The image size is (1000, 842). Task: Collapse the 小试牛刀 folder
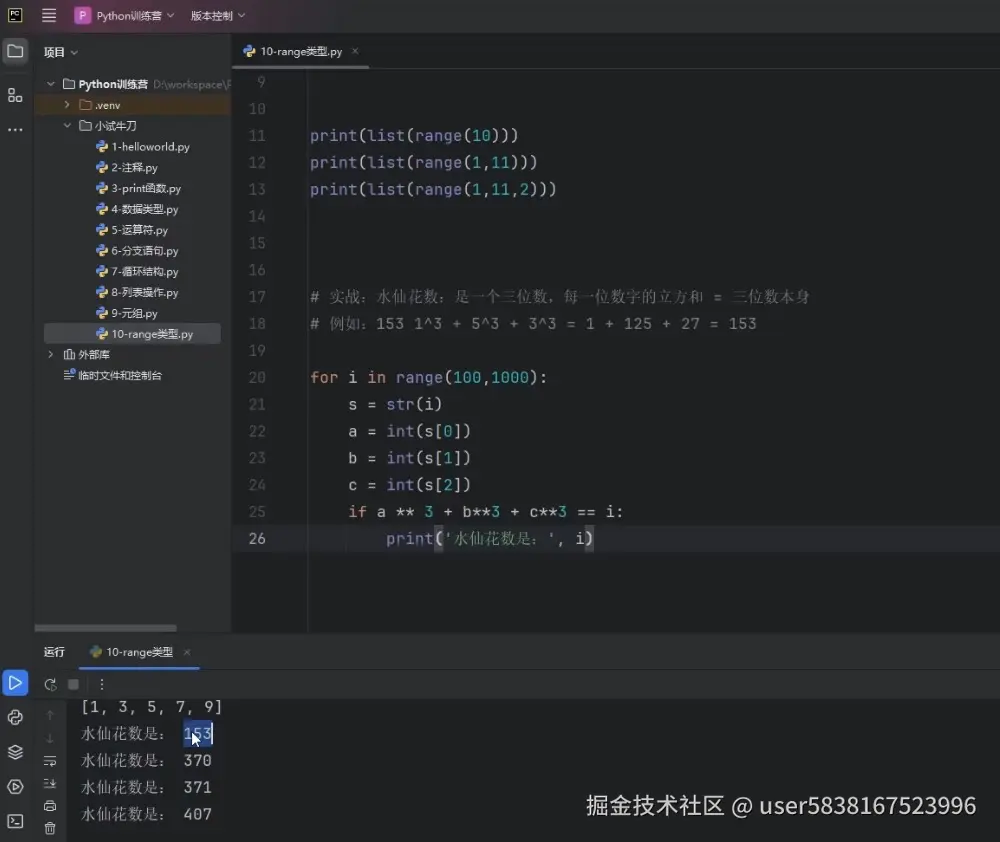coord(67,125)
